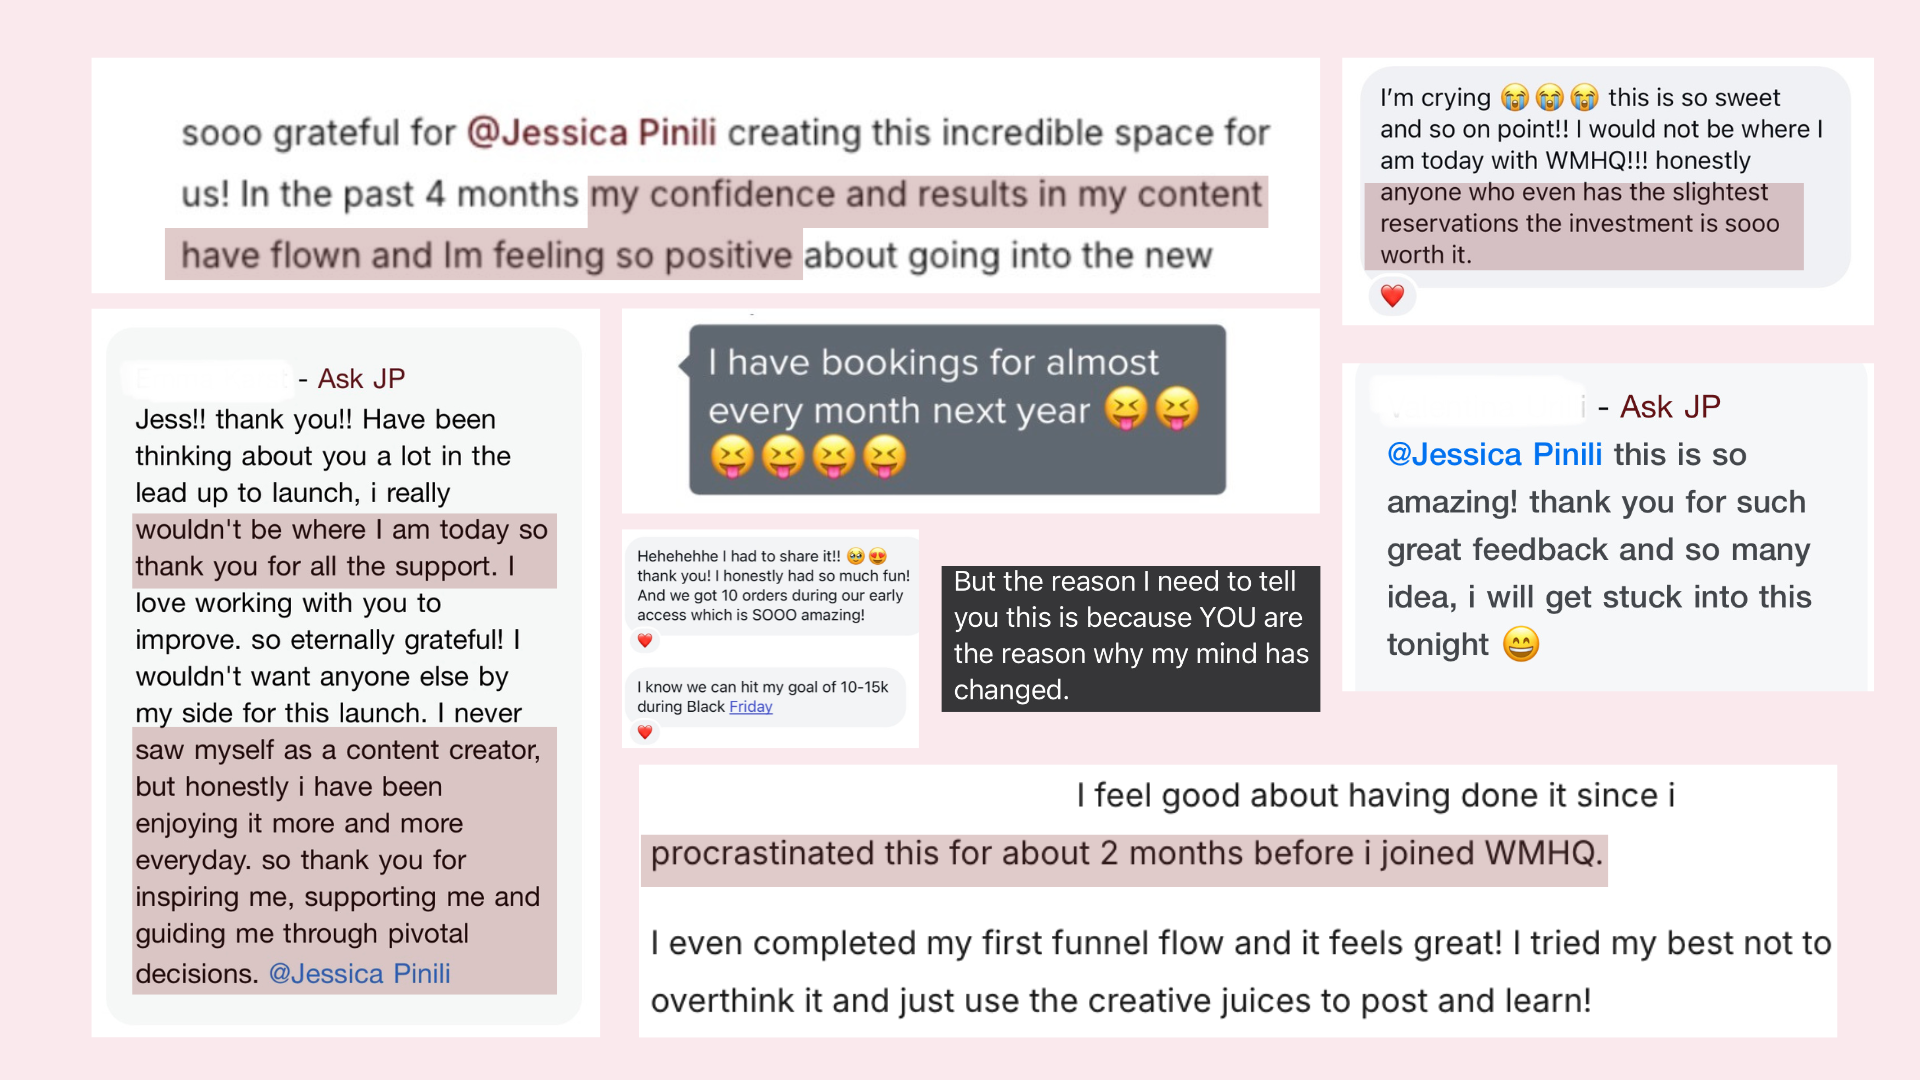
Task: Click the red @Jessica Pinili mention in top testimonial
Action: click(x=592, y=132)
